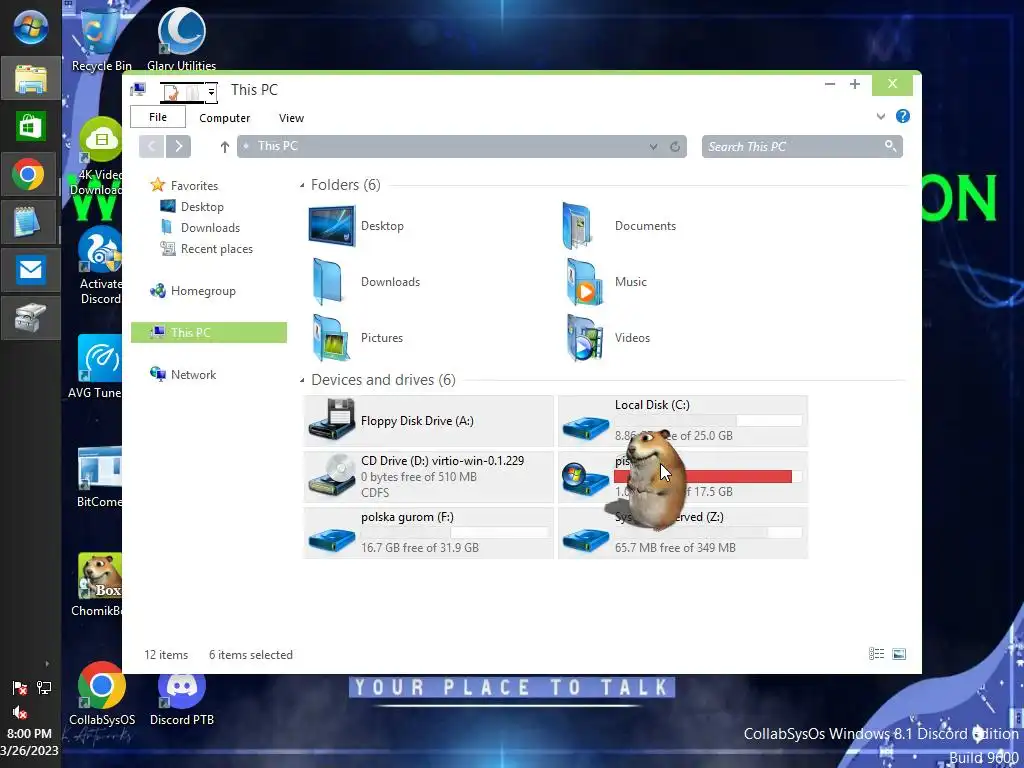The image size is (1024, 768).
Task: Launch Chrome from the taskbar
Action: click(x=30, y=174)
